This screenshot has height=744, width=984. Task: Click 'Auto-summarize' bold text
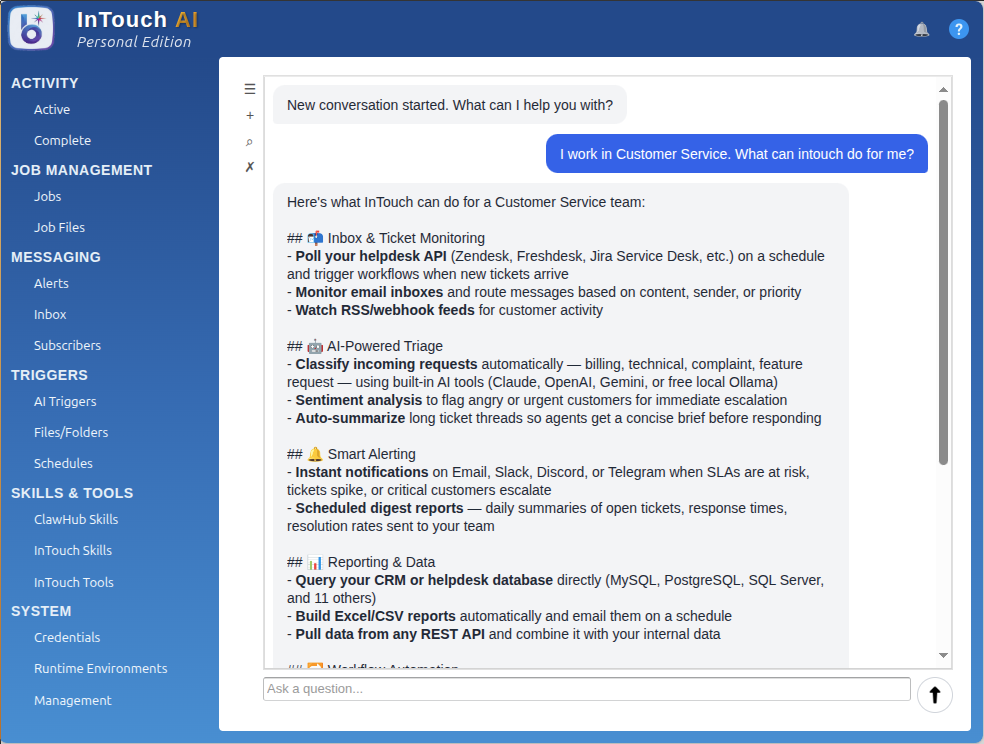pos(350,418)
